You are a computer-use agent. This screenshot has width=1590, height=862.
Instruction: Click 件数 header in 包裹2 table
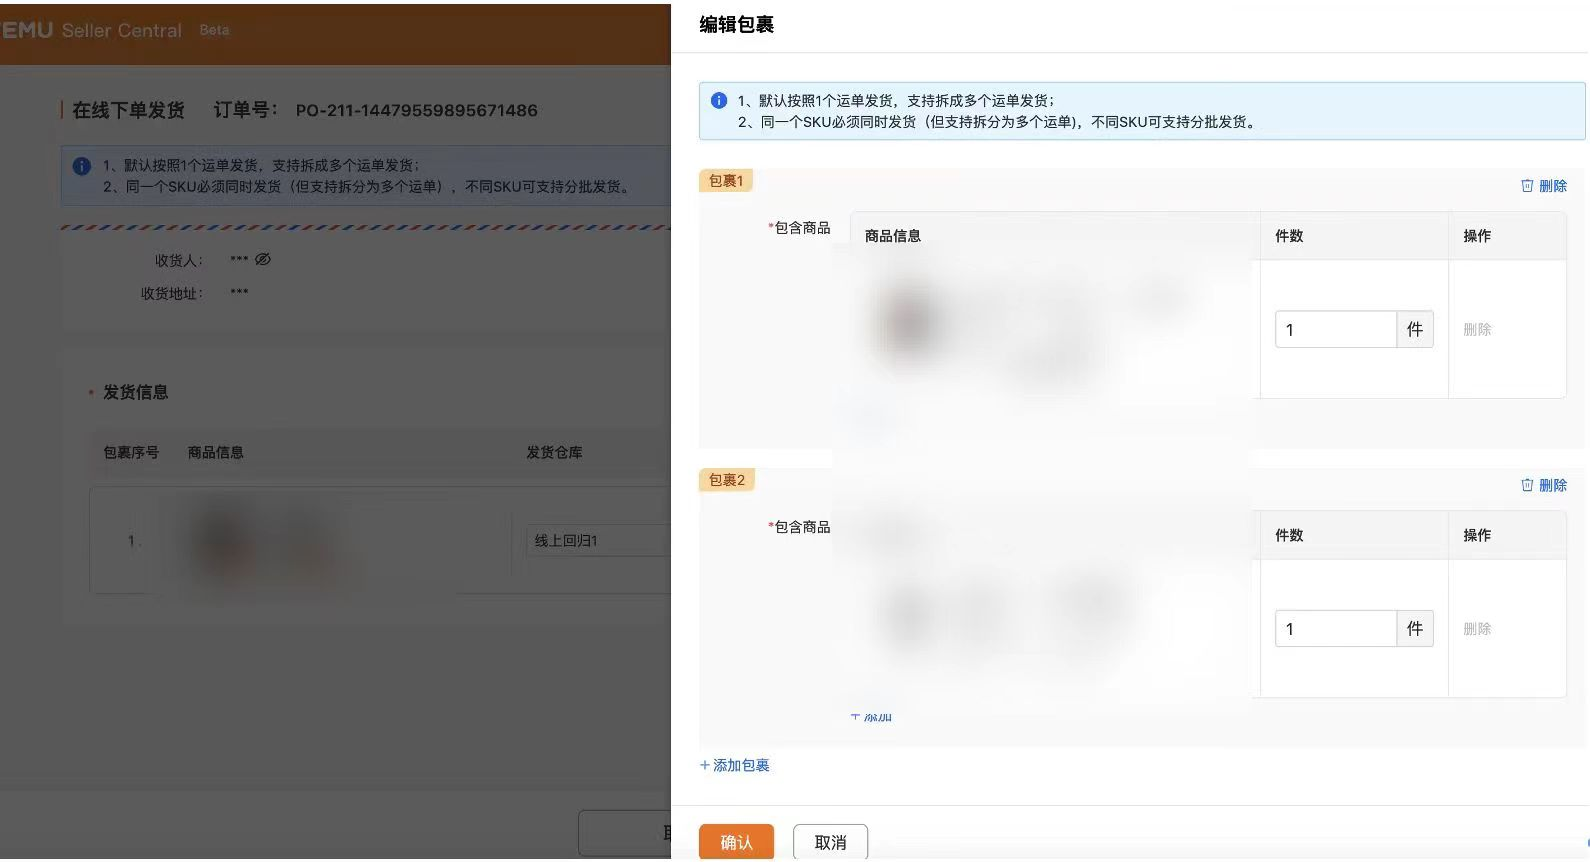click(x=1289, y=535)
